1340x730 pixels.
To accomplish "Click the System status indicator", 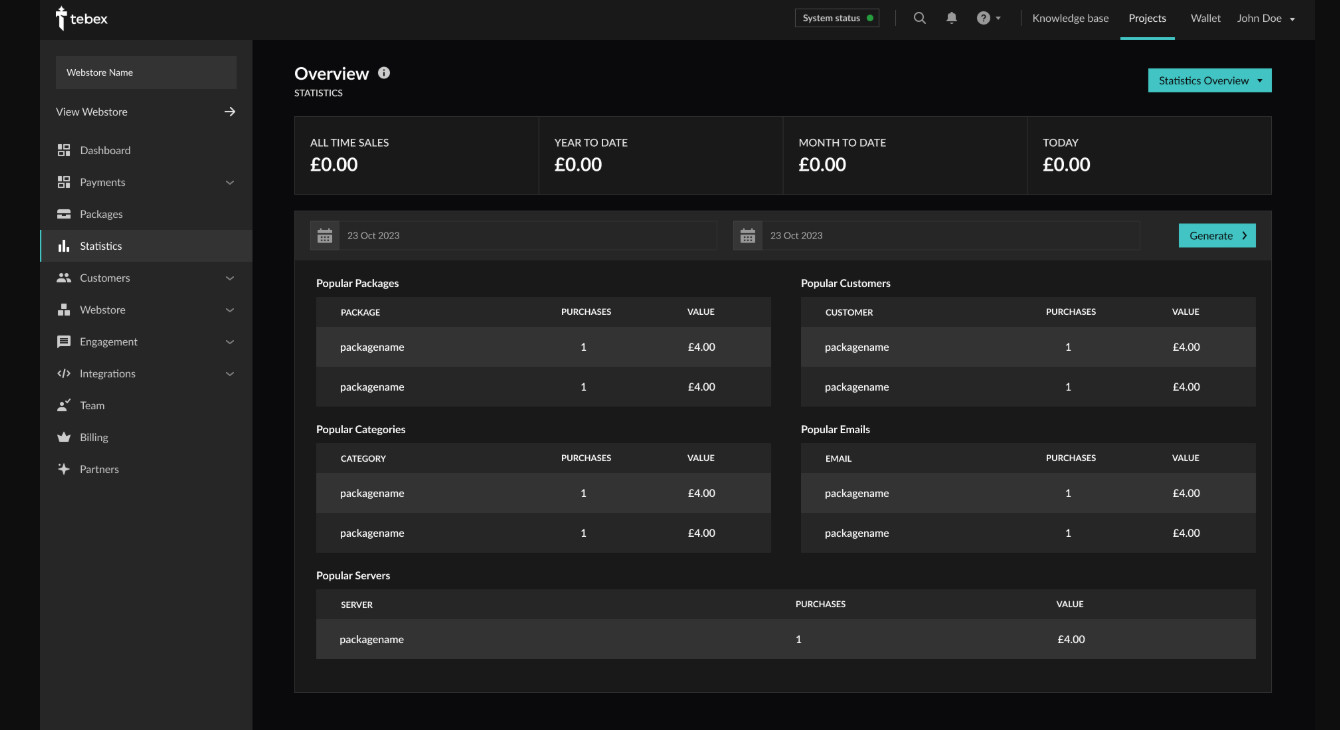I will (x=837, y=18).
